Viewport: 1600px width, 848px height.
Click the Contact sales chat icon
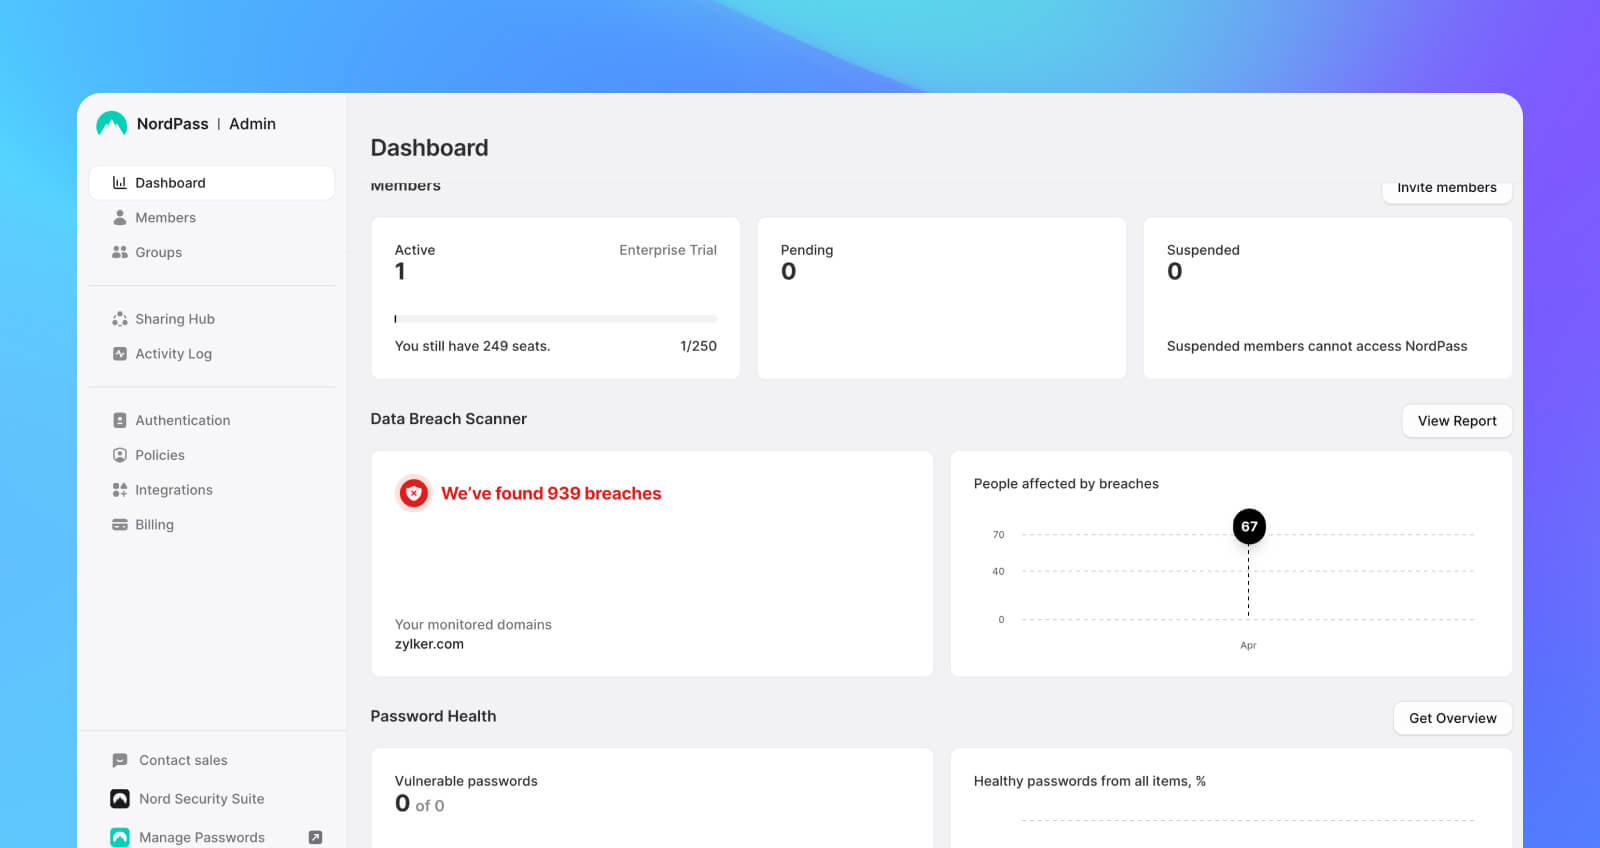click(120, 761)
